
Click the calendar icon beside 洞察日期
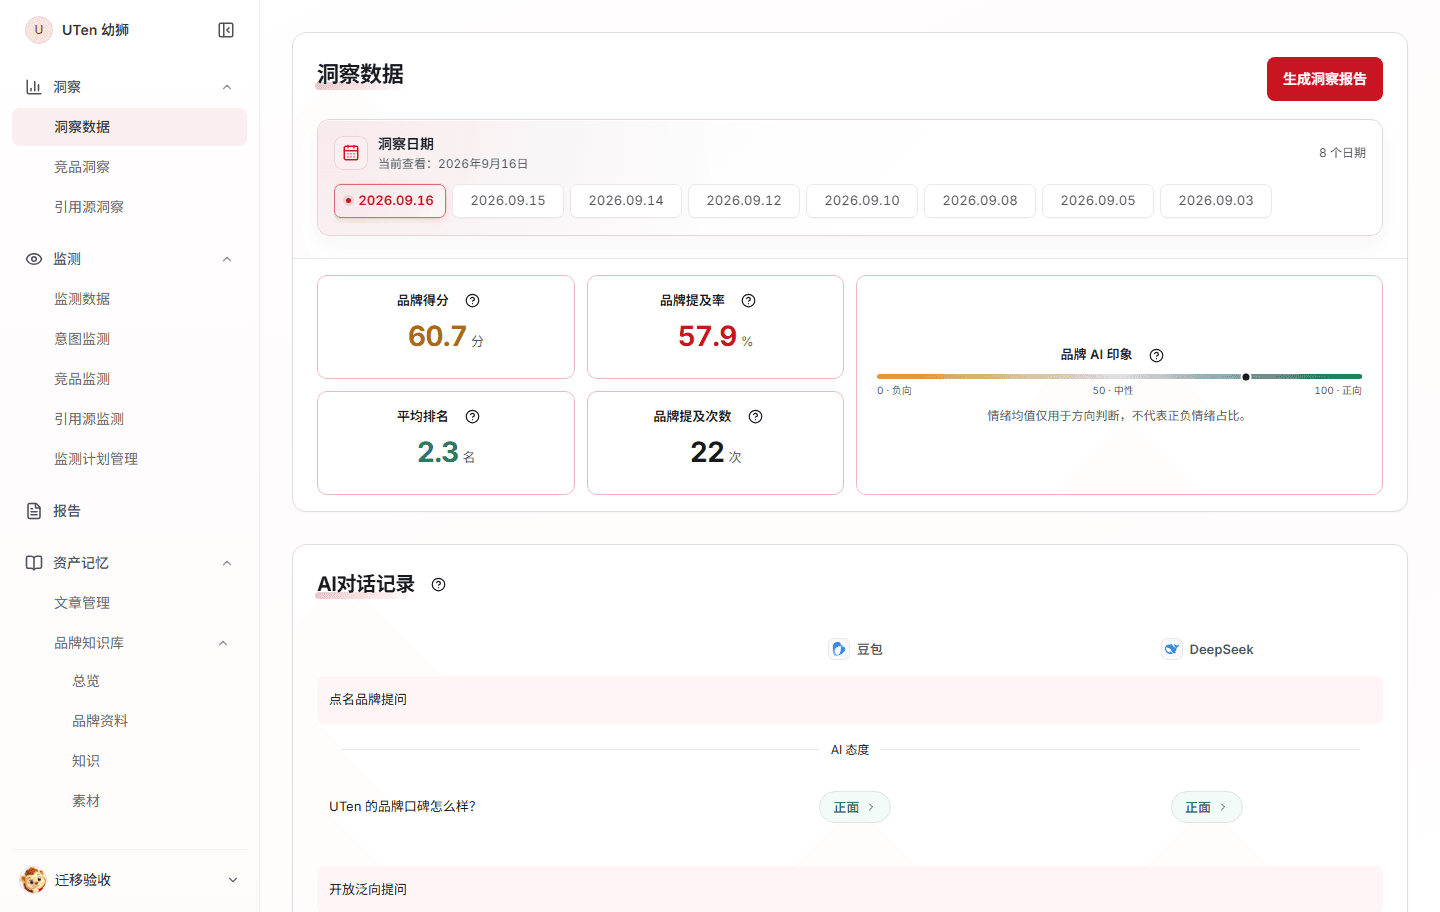[x=351, y=153]
